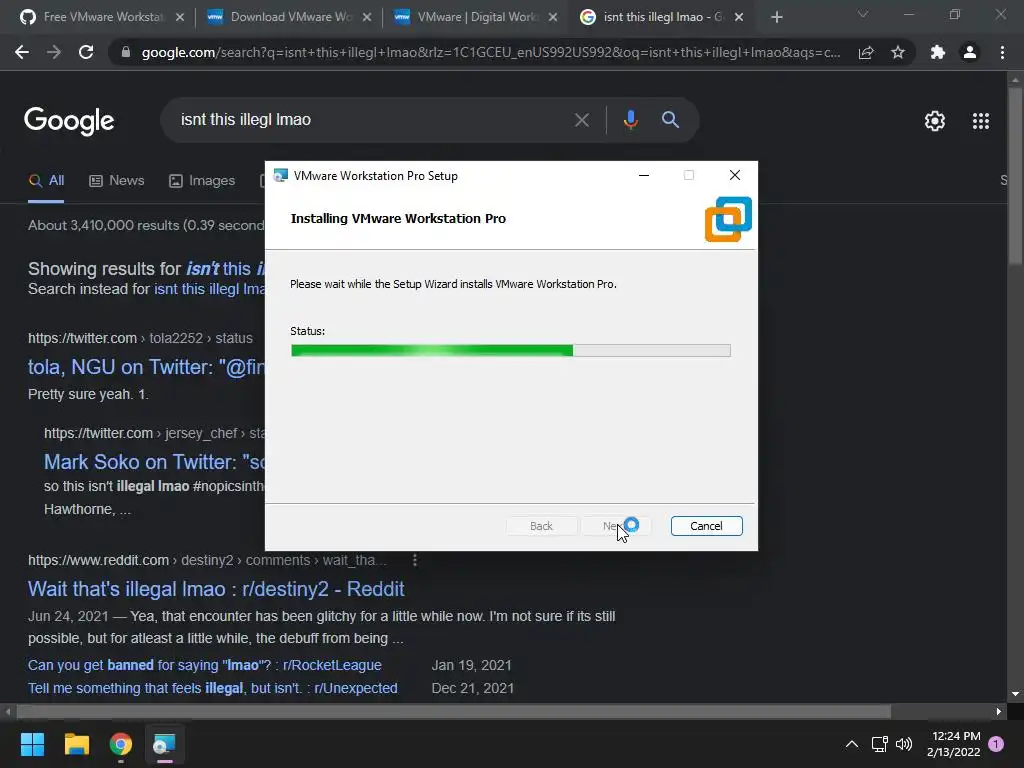The image size is (1024, 768).
Task: Open Chrome's three-dot menu
Action: (1002, 52)
